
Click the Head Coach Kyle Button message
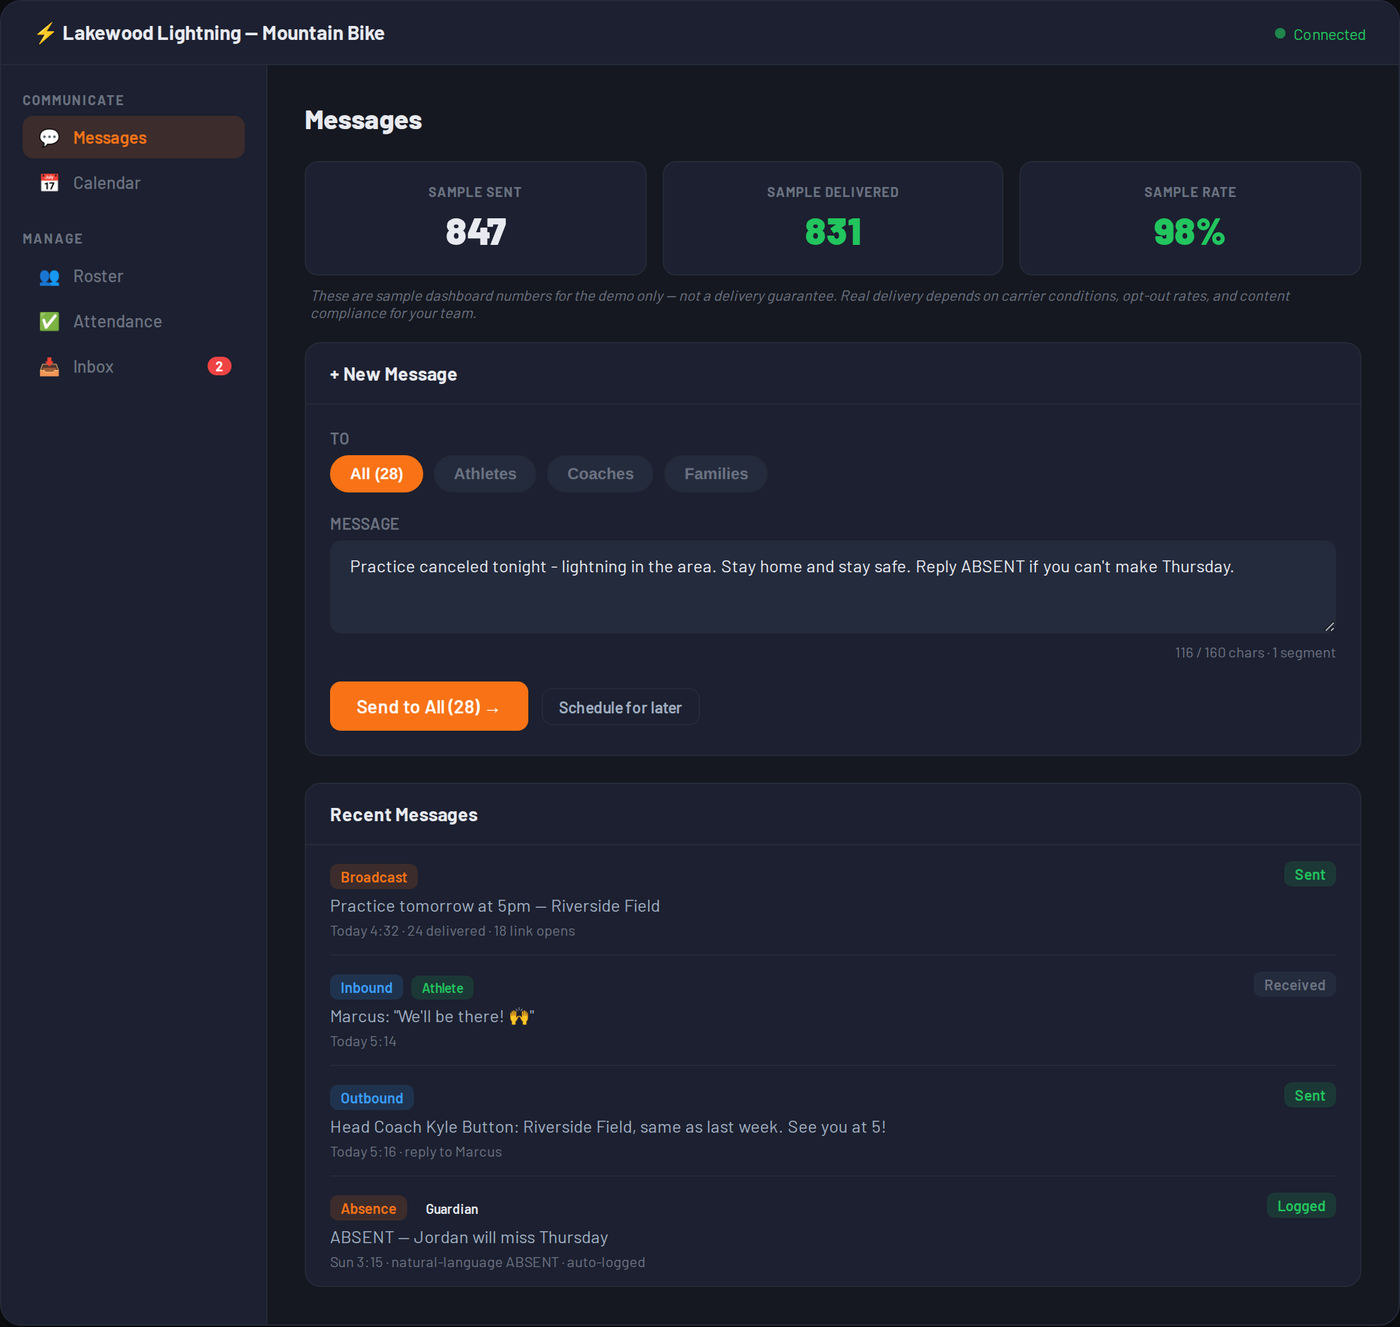point(608,1127)
